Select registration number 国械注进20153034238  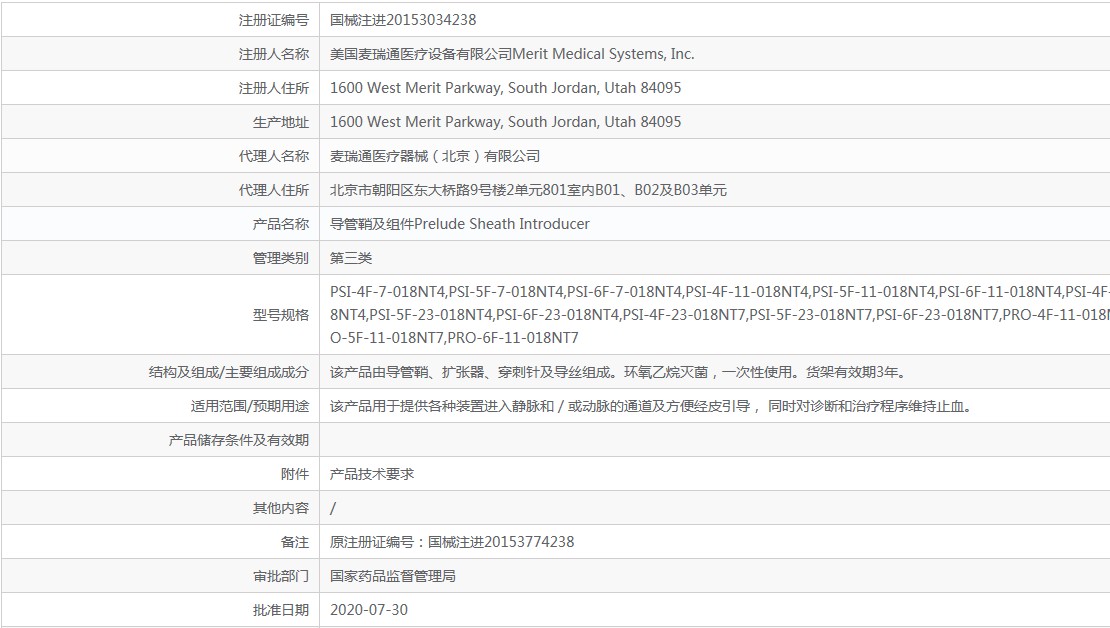pyautogui.click(x=403, y=20)
